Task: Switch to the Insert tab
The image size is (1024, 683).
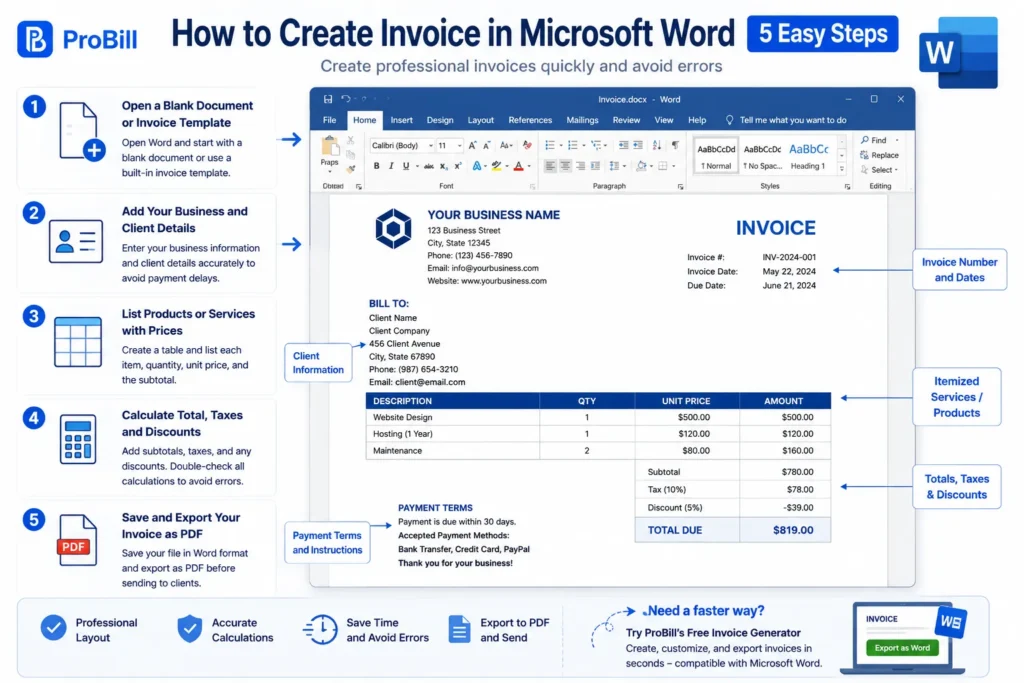Action: click(402, 120)
